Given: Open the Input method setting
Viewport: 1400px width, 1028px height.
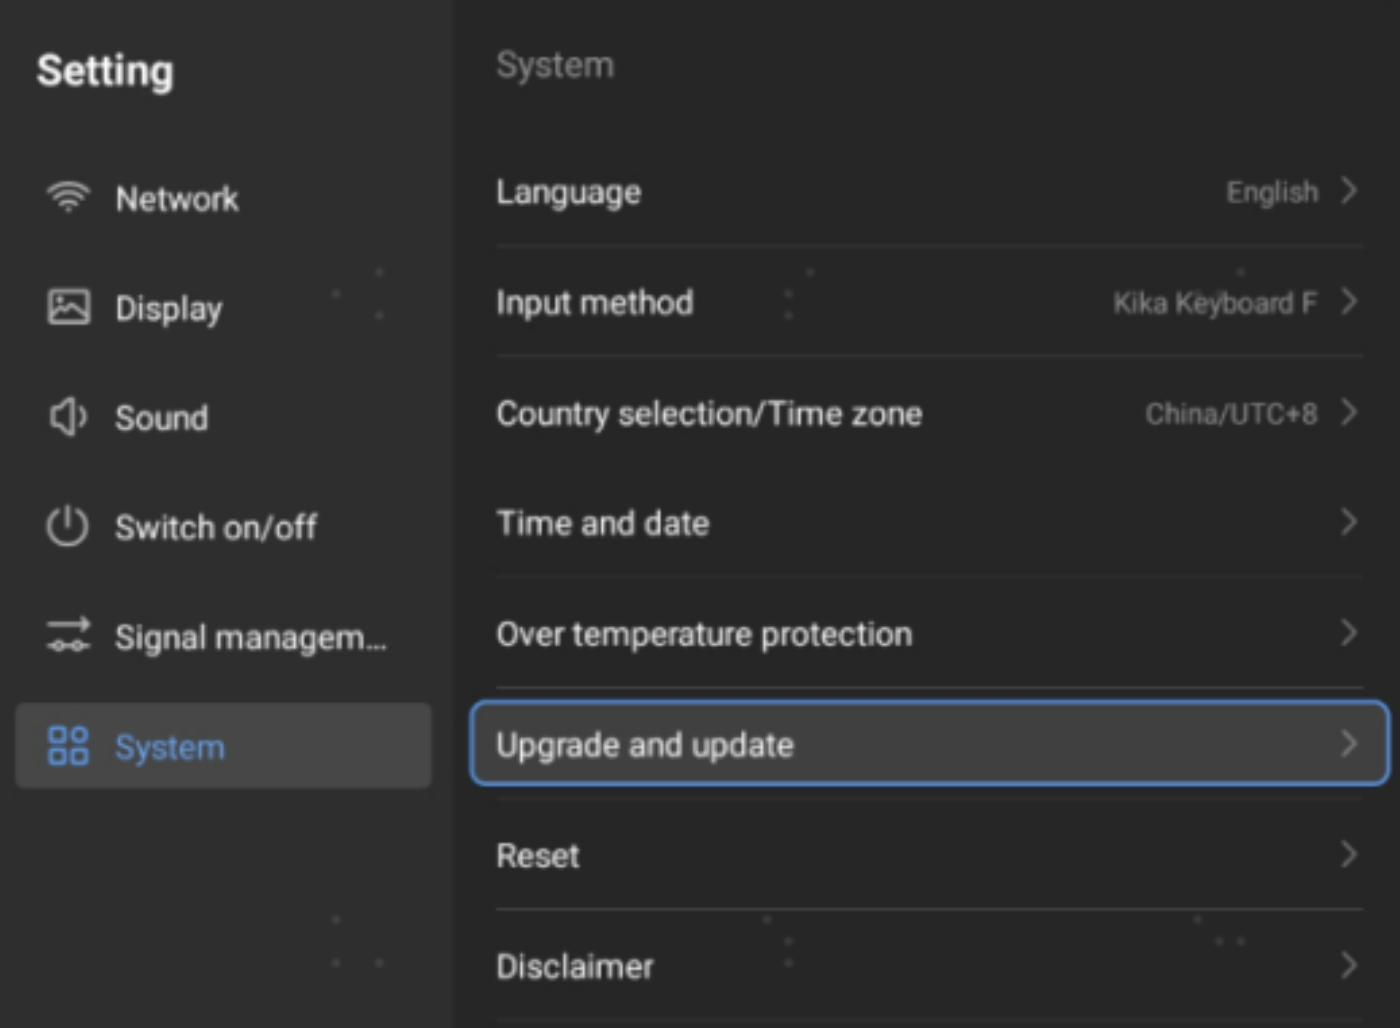Looking at the screenshot, I should 929,302.
